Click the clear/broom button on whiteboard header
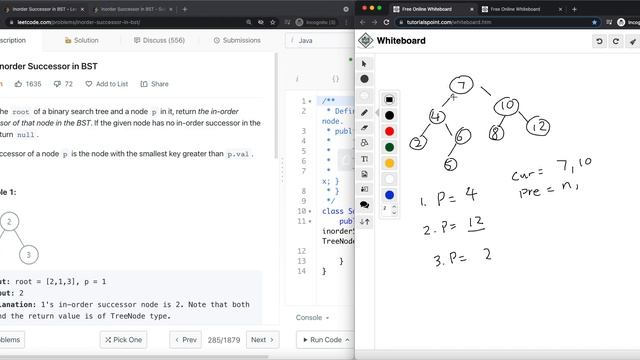640x360 pixels. 633,41
